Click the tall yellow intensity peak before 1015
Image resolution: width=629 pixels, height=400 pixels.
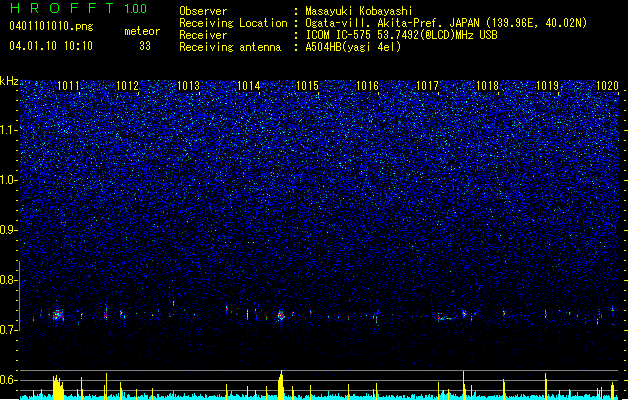(x=281, y=385)
